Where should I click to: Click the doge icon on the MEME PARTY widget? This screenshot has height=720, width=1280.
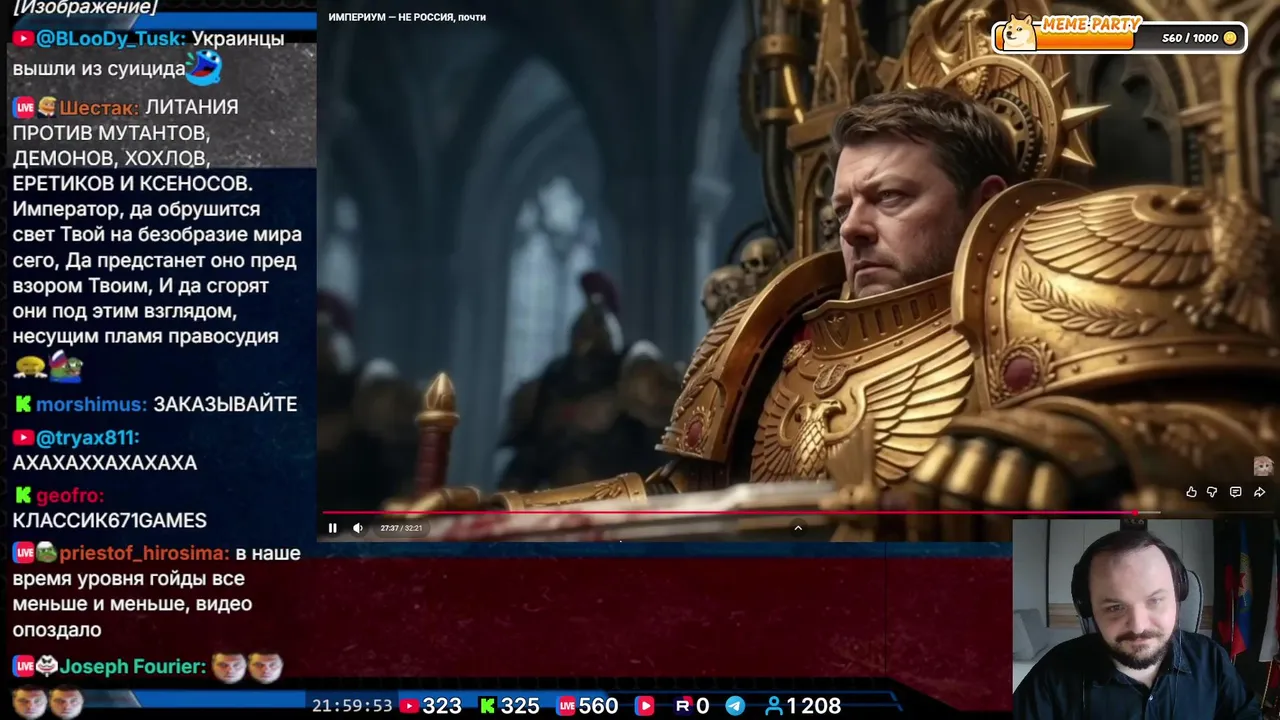(1019, 33)
